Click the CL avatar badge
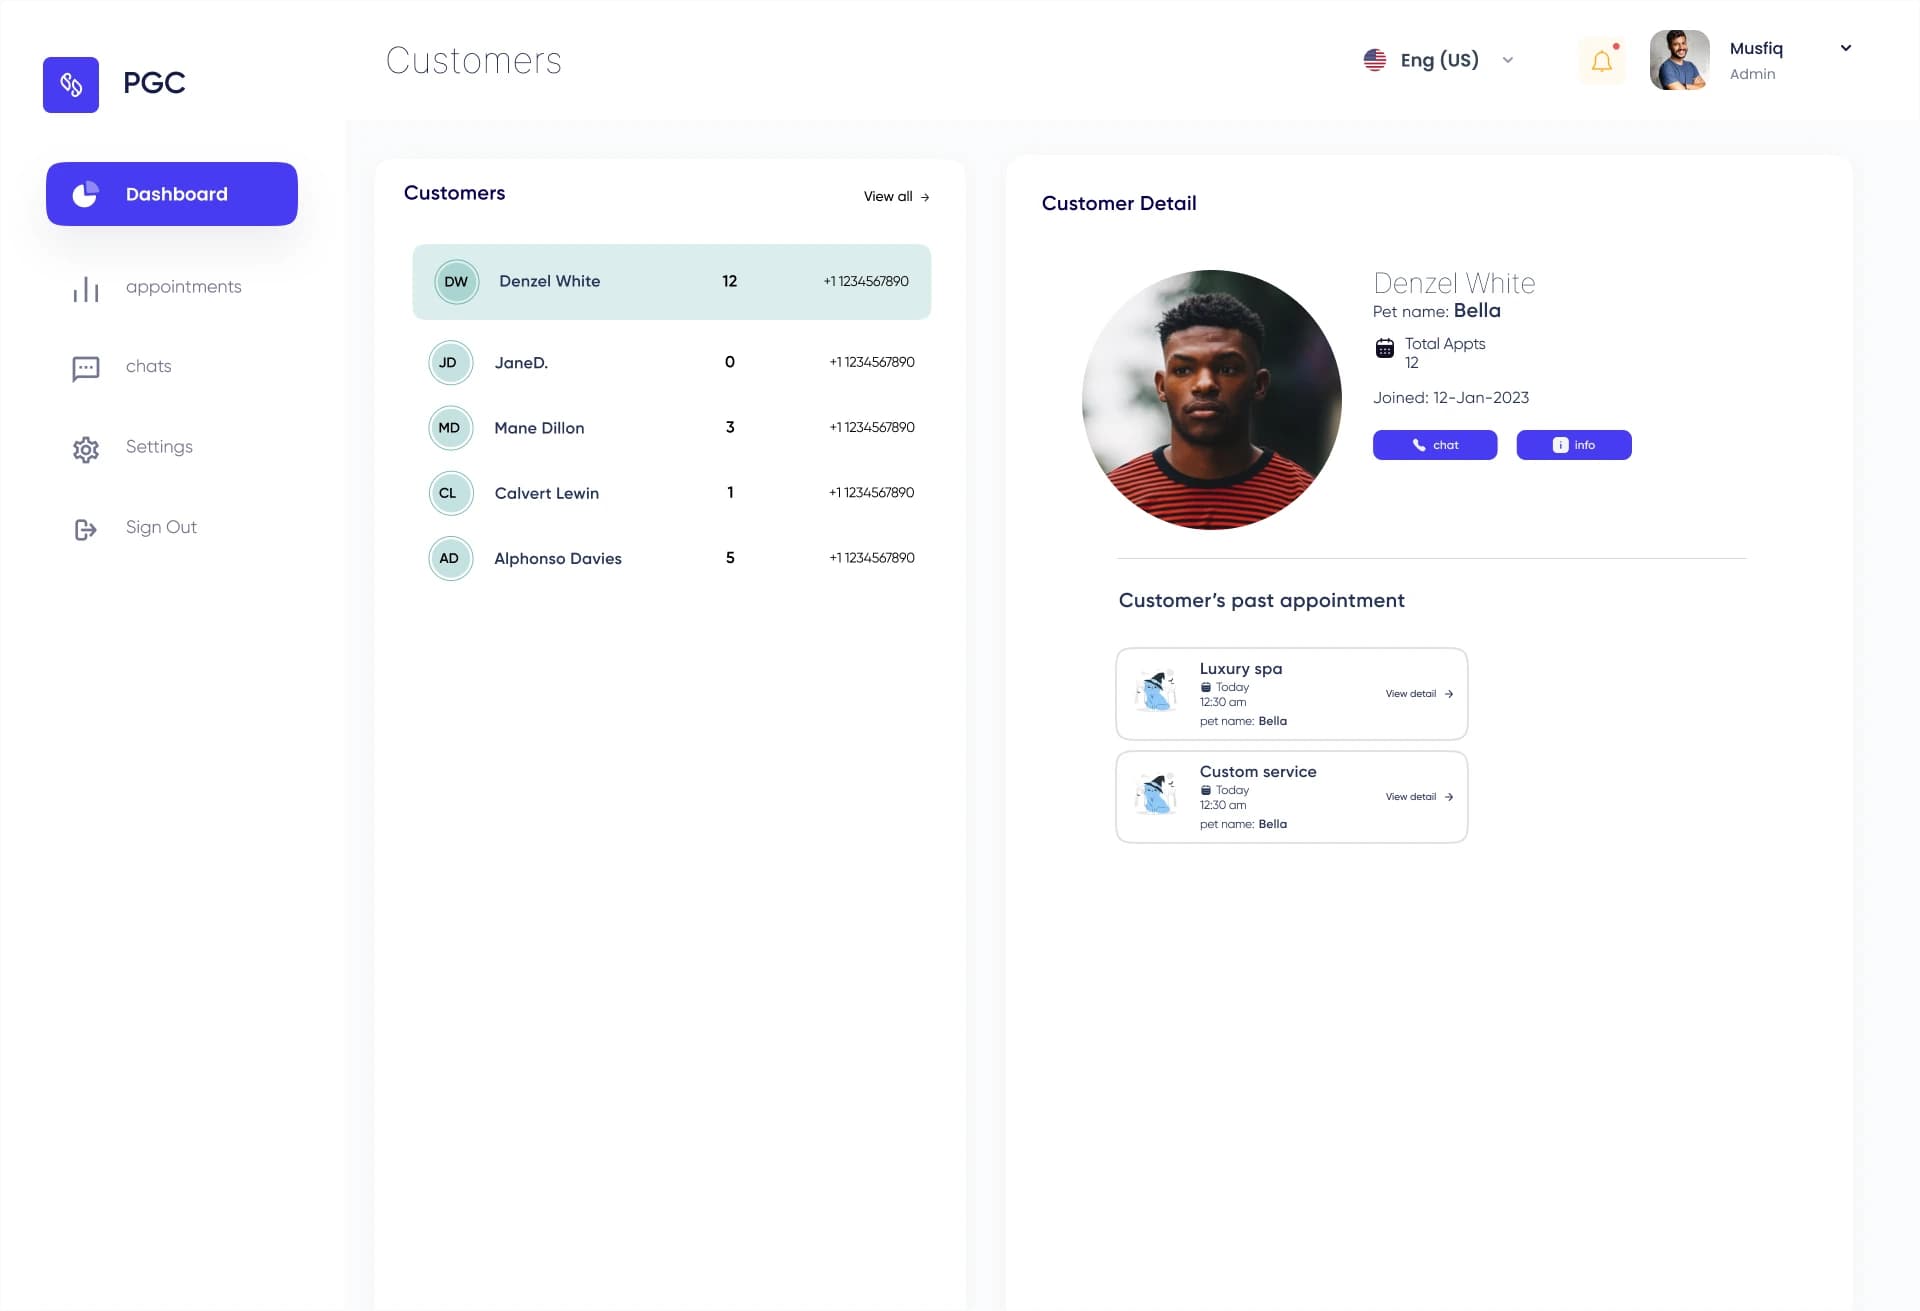The width and height of the screenshot is (1920, 1311). 449,493
